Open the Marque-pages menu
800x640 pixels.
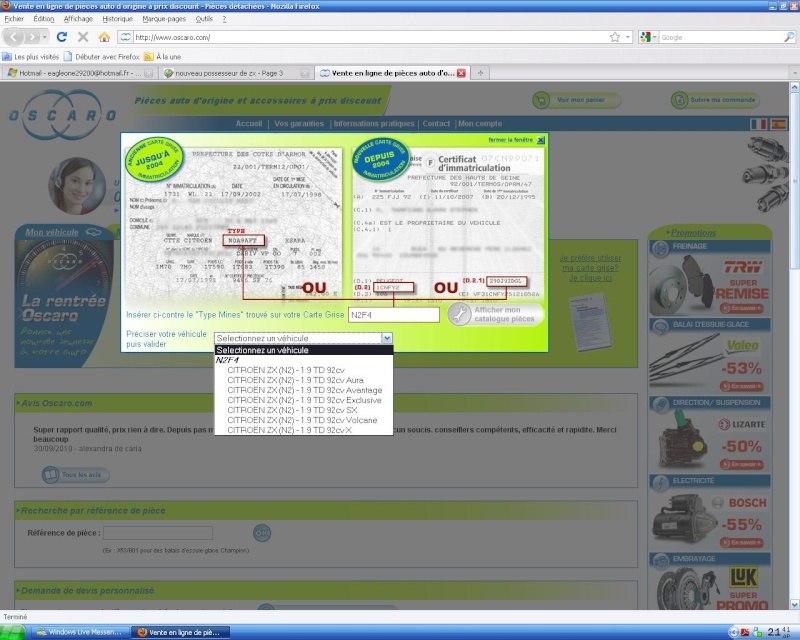pyautogui.click(x=164, y=19)
